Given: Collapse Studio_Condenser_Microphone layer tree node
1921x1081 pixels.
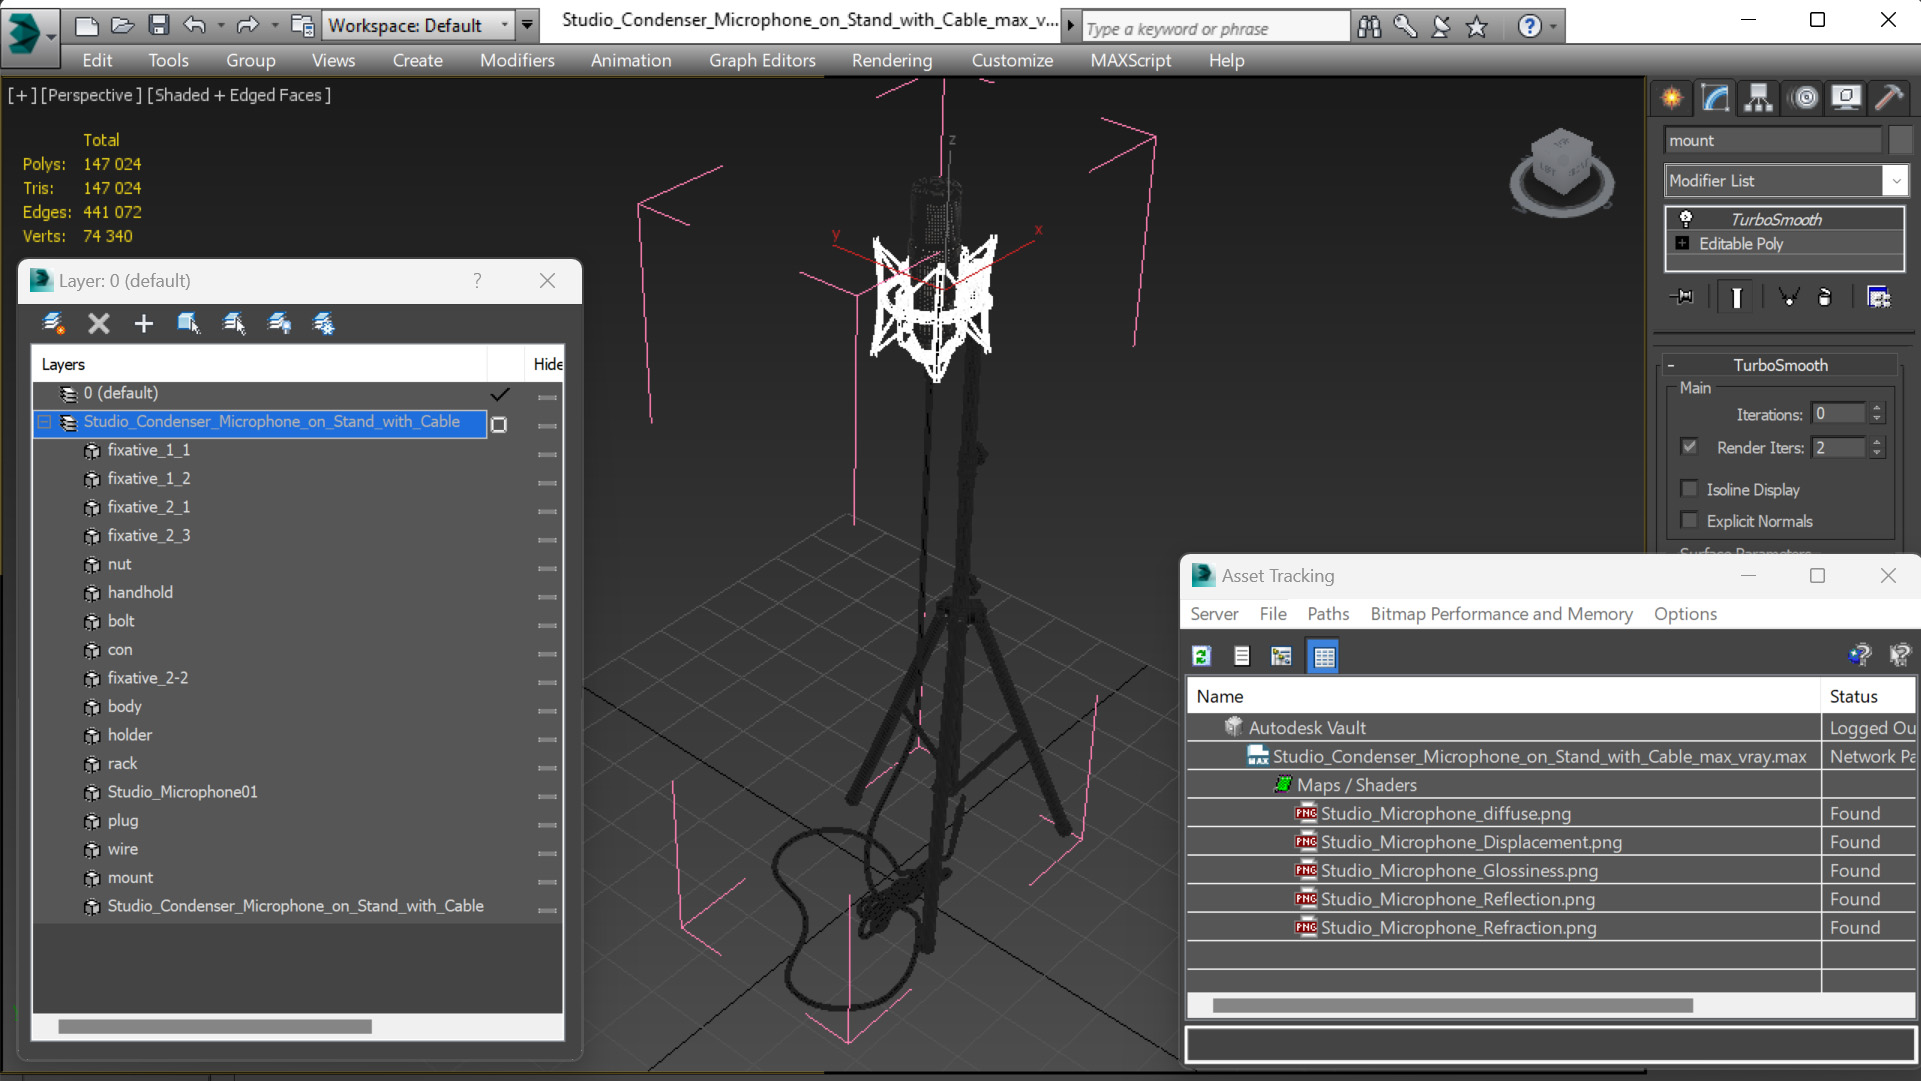Looking at the screenshot, I should pos(45,422).
